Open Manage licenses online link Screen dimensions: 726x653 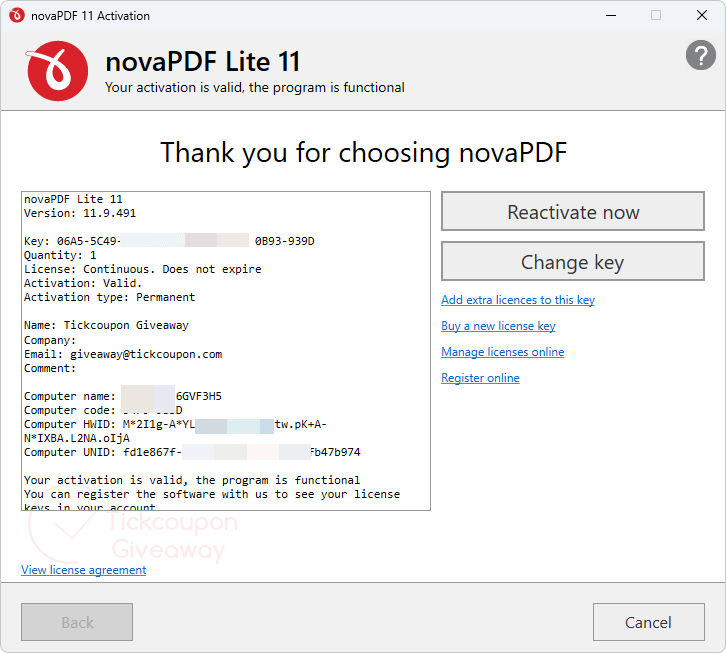pyautogui.click(x=502, y=352)
